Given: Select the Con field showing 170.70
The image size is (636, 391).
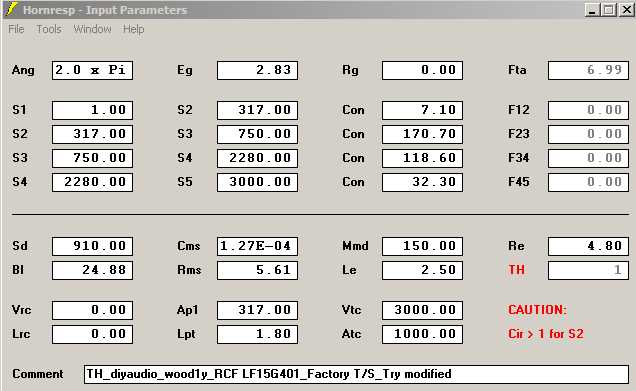Looking at the screenshot, I should [x=422, y=134].
